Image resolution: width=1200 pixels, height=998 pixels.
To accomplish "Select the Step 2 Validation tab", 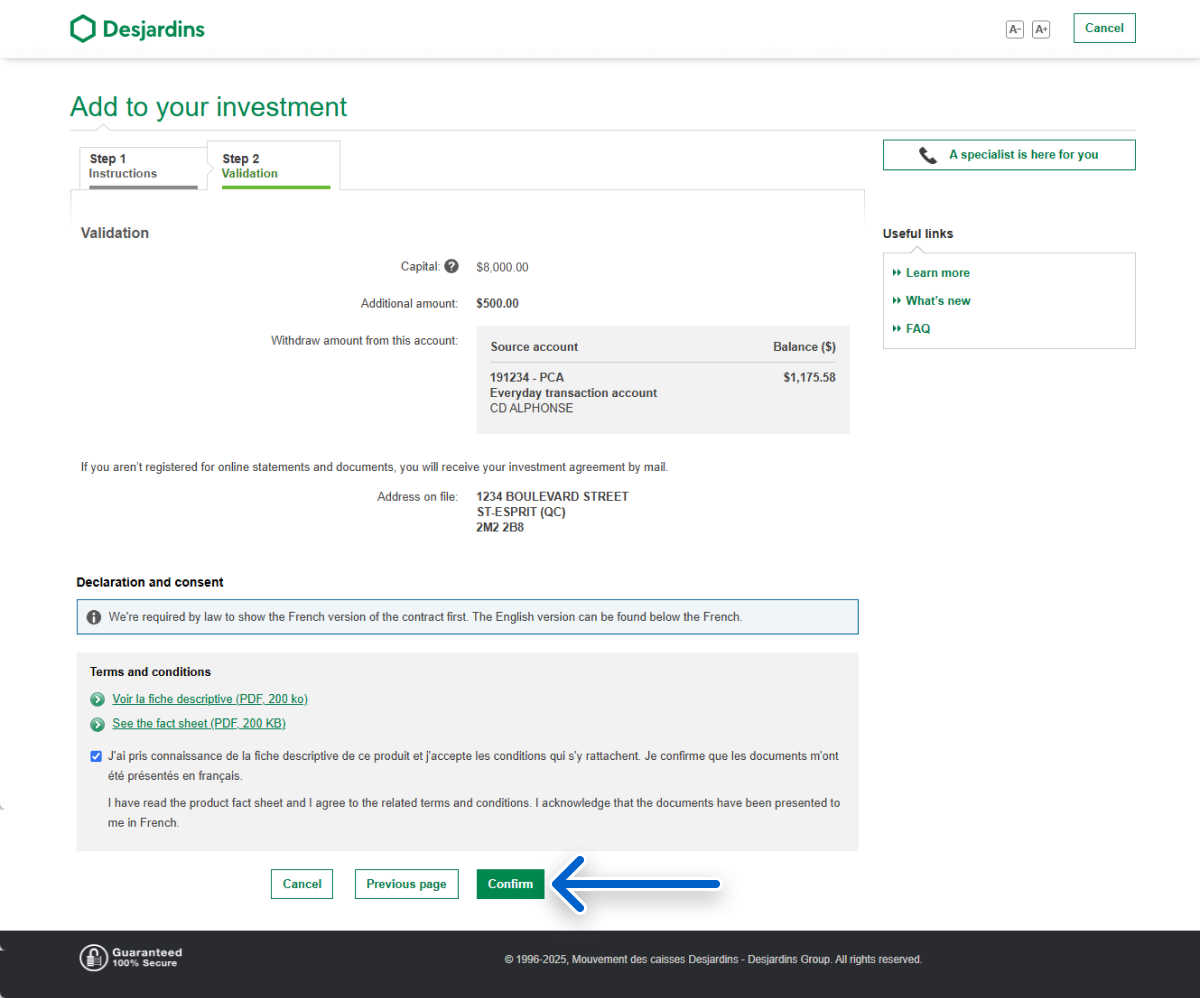I will (x=273, y=166).
